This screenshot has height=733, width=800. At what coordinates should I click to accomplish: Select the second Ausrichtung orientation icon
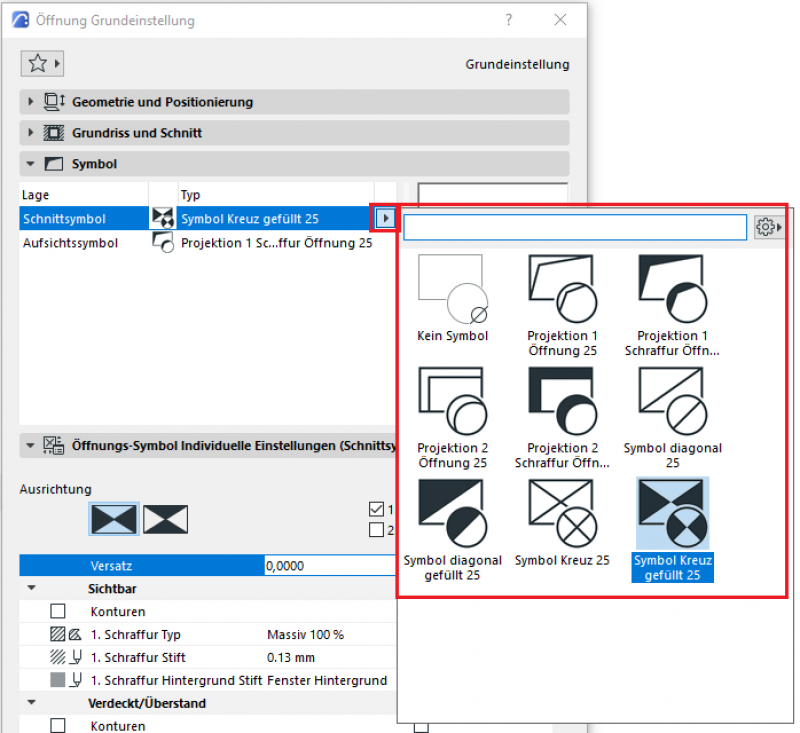(x=166, y=518)
